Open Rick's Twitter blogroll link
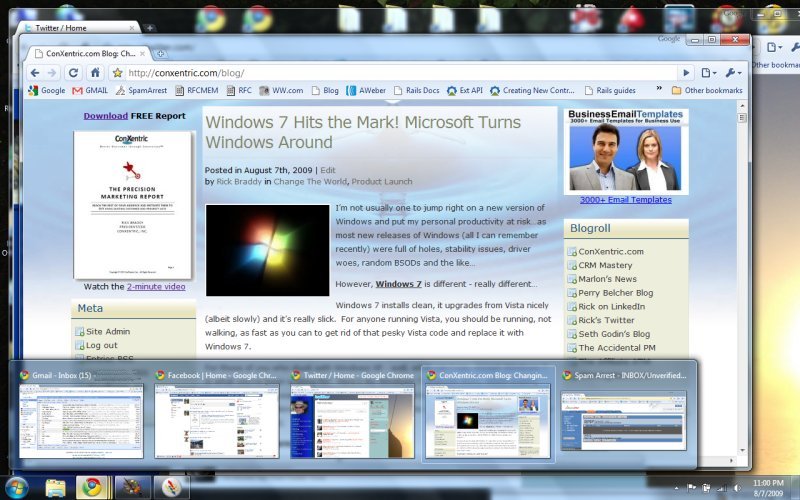800x500 pixels. pyautogui.click(x=606, y=320)
